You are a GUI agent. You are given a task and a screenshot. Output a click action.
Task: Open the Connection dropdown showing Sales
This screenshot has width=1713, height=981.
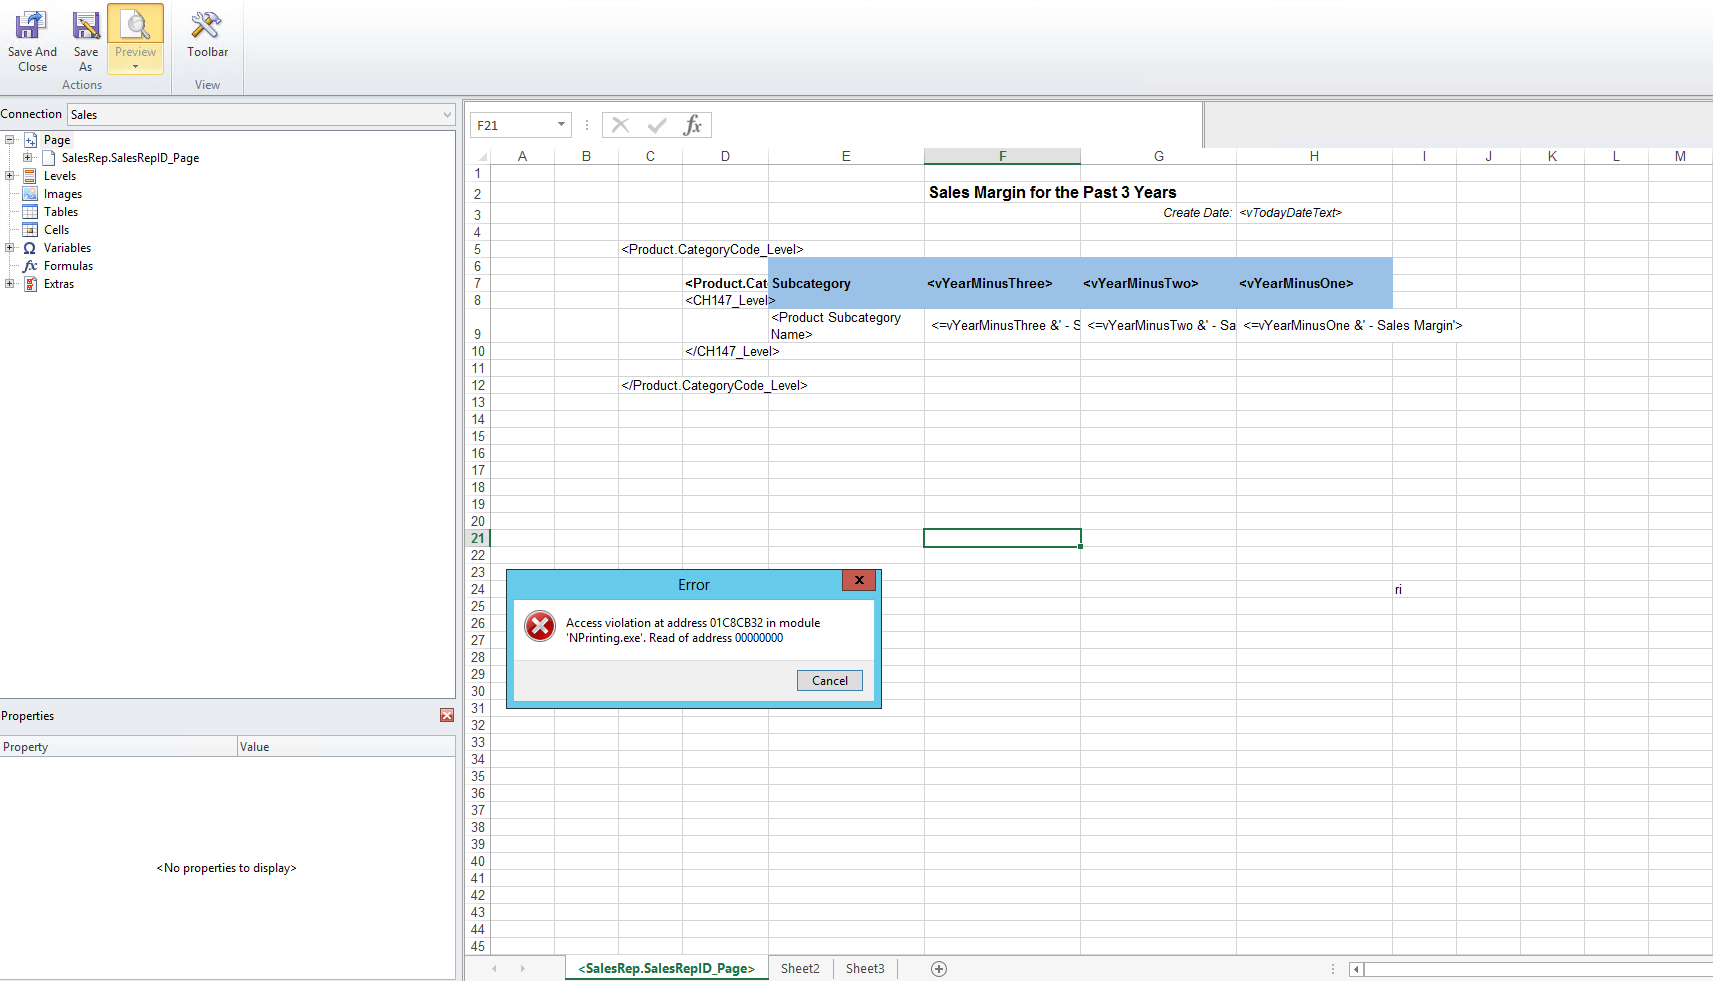tap(261, 115)
